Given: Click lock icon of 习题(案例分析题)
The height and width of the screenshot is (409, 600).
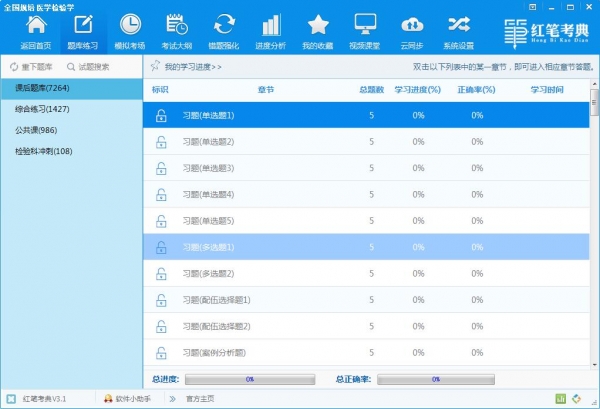Looking at the screenshot, I should point(161,353).
